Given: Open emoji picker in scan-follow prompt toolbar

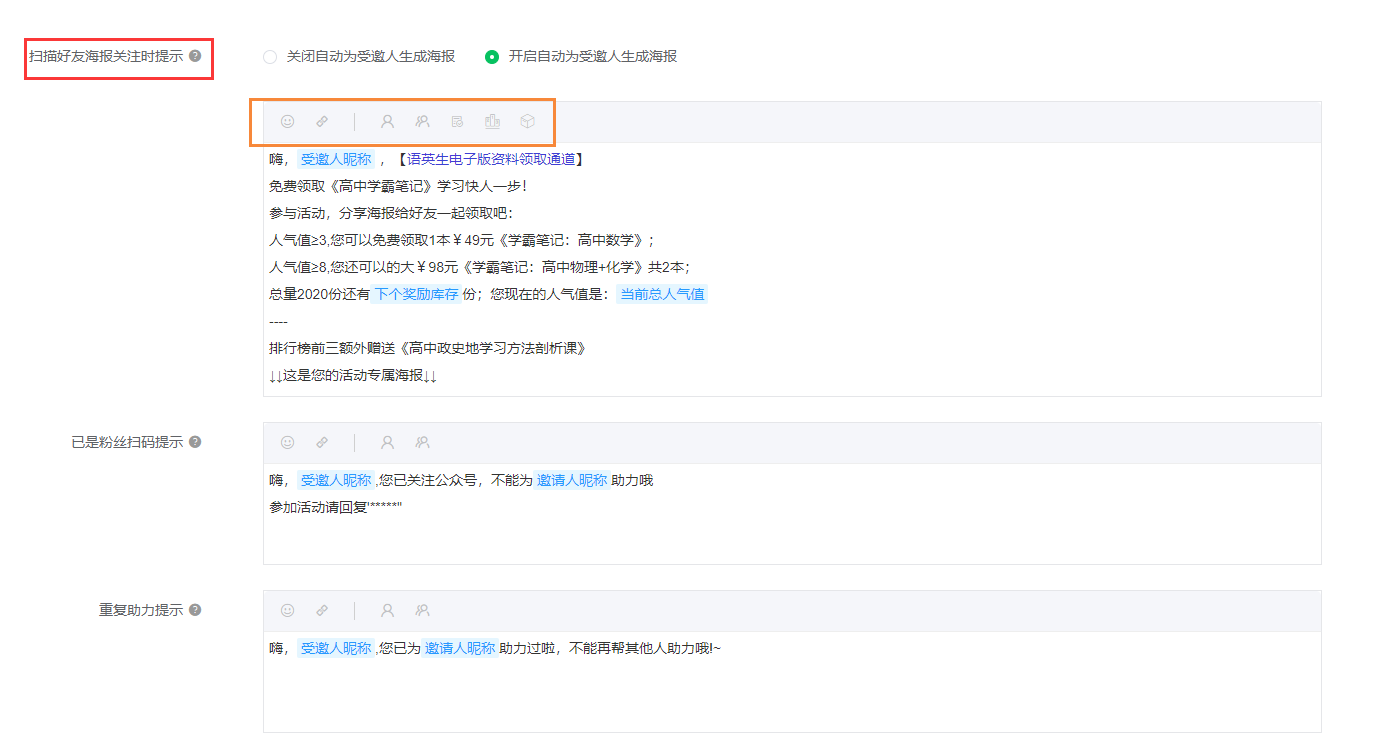Looking at the screenshot, I should [287, 122].
